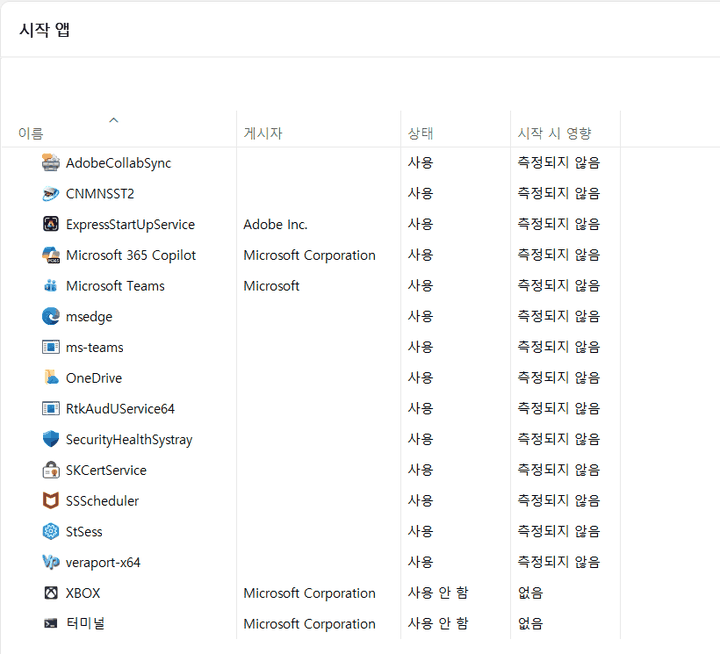Select the SKCertService lock icon
The image size is (720, 654).
[51, 470]
